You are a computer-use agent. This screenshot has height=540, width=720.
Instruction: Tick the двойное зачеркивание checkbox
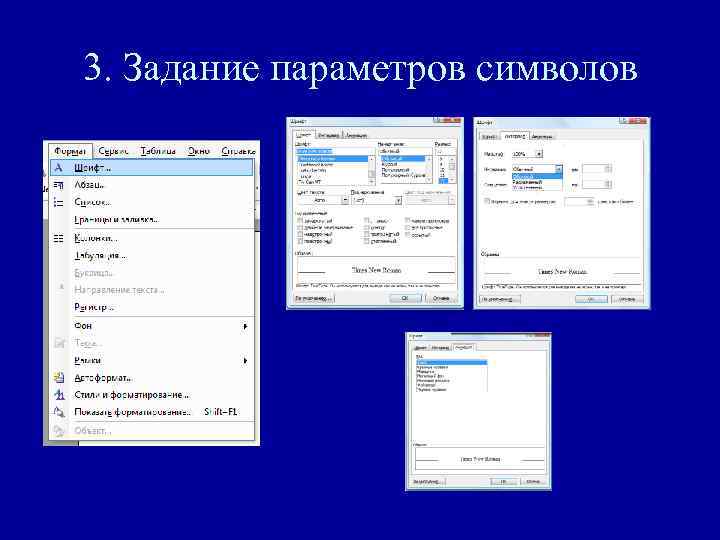300,227
